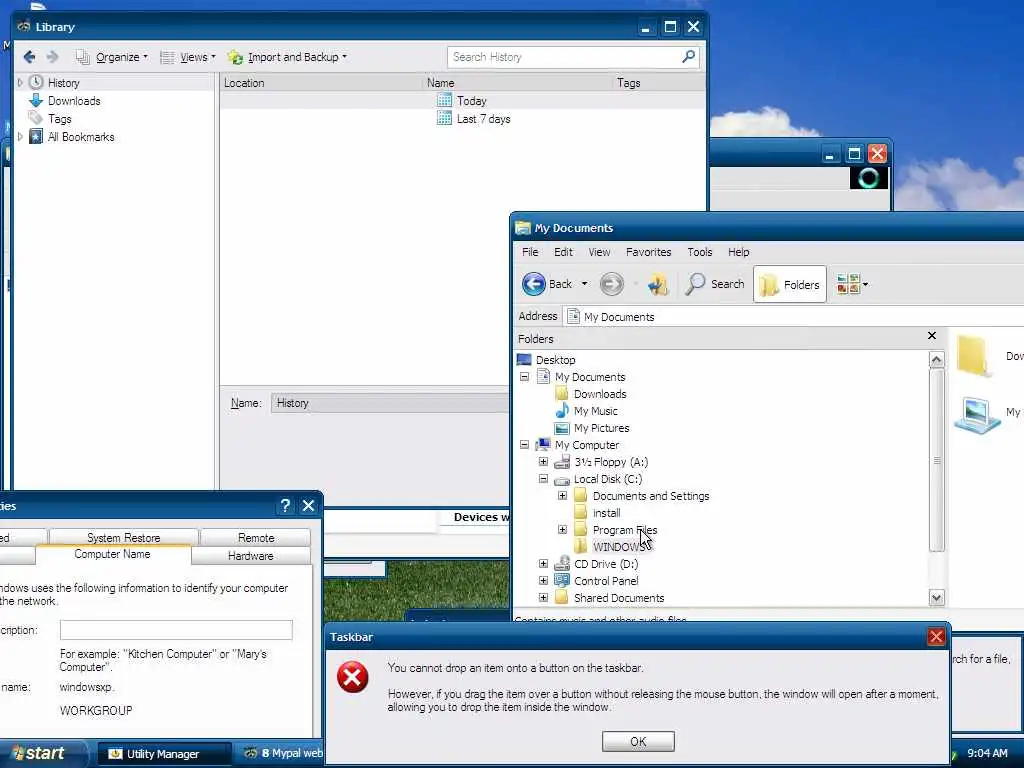Select Tags in the Library sidebar
This screenshot has width=1024, height=768.
(x=59, y=119)
